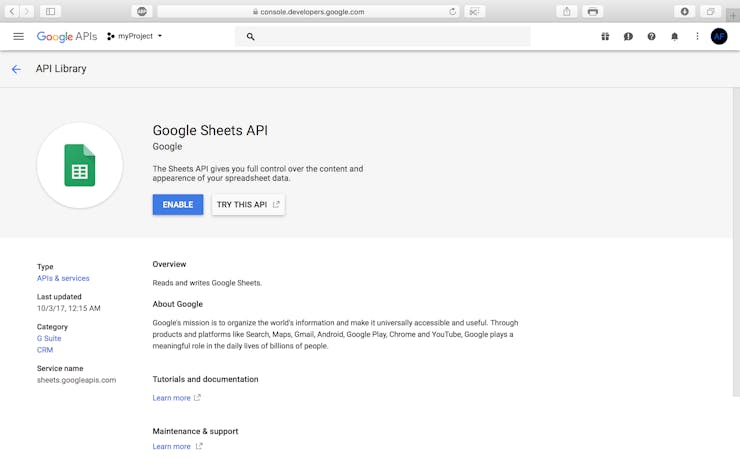
Task: Click the browser extension icon left of address bar
Action: (x=142, y=11)
